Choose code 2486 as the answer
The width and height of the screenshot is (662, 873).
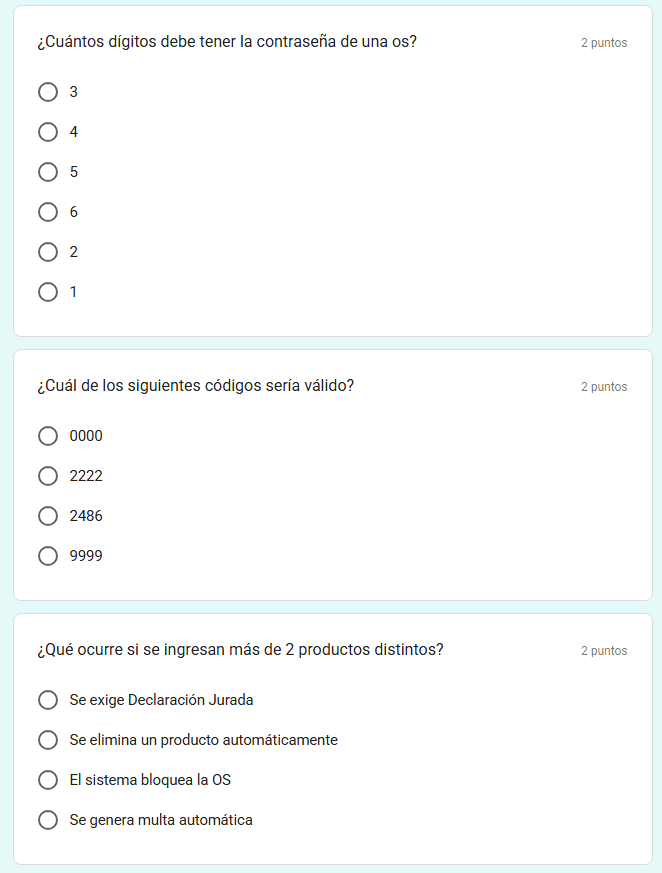48,516
